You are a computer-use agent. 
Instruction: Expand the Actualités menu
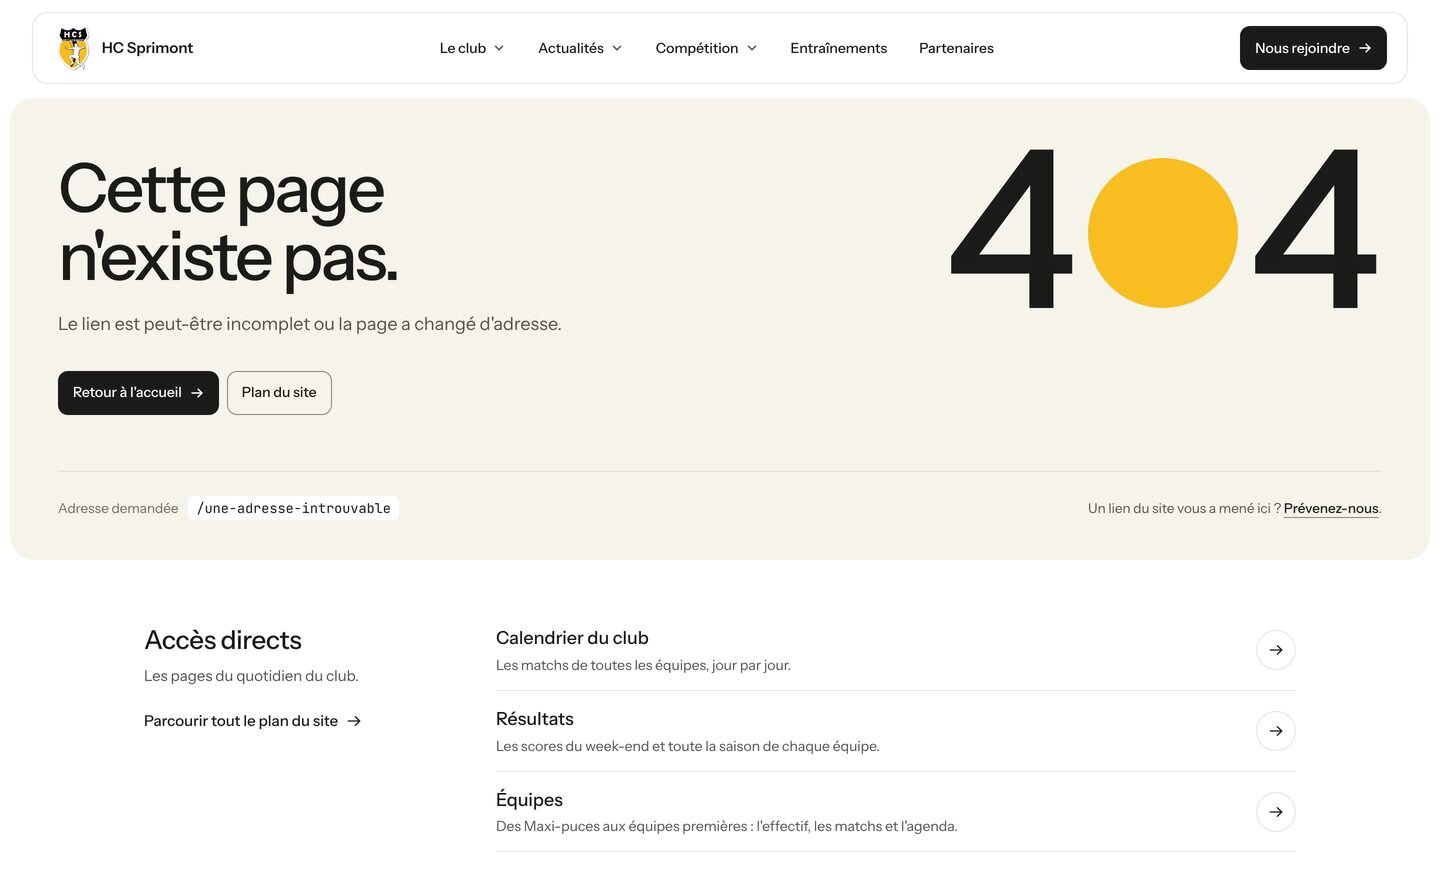tap(580, 48)
